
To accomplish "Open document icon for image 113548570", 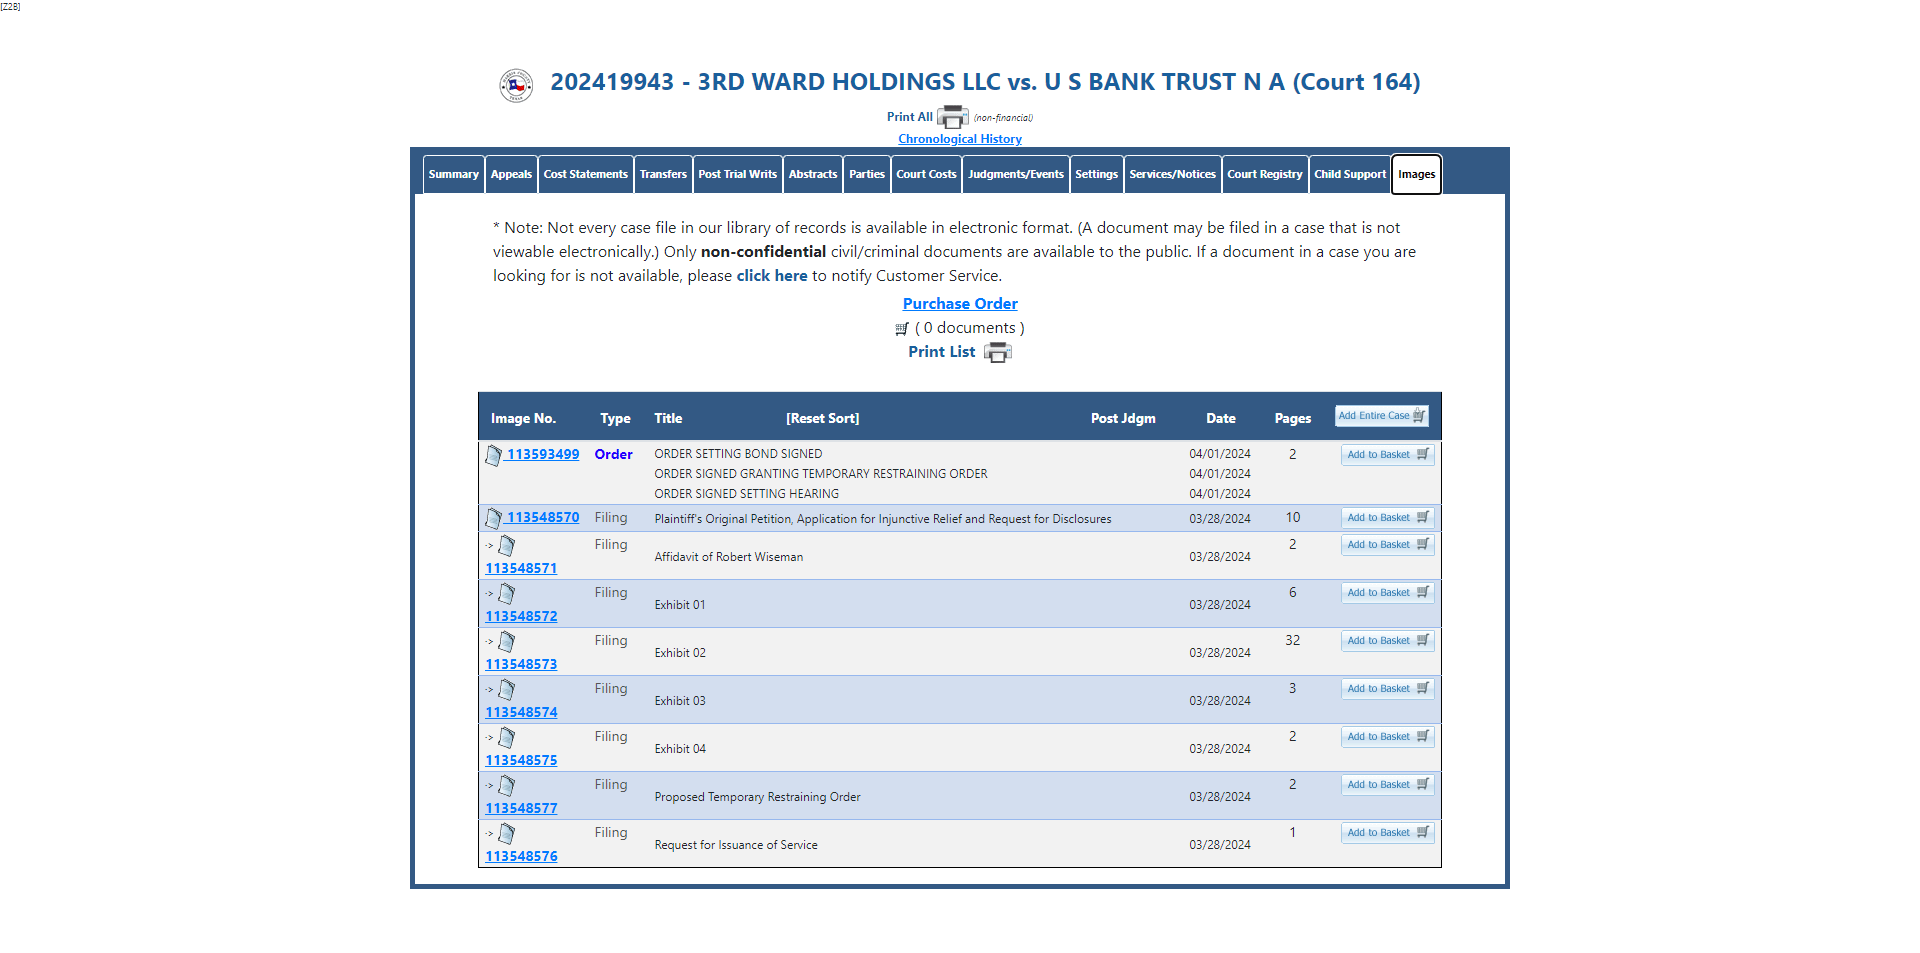I will click(x=493, y=518).
